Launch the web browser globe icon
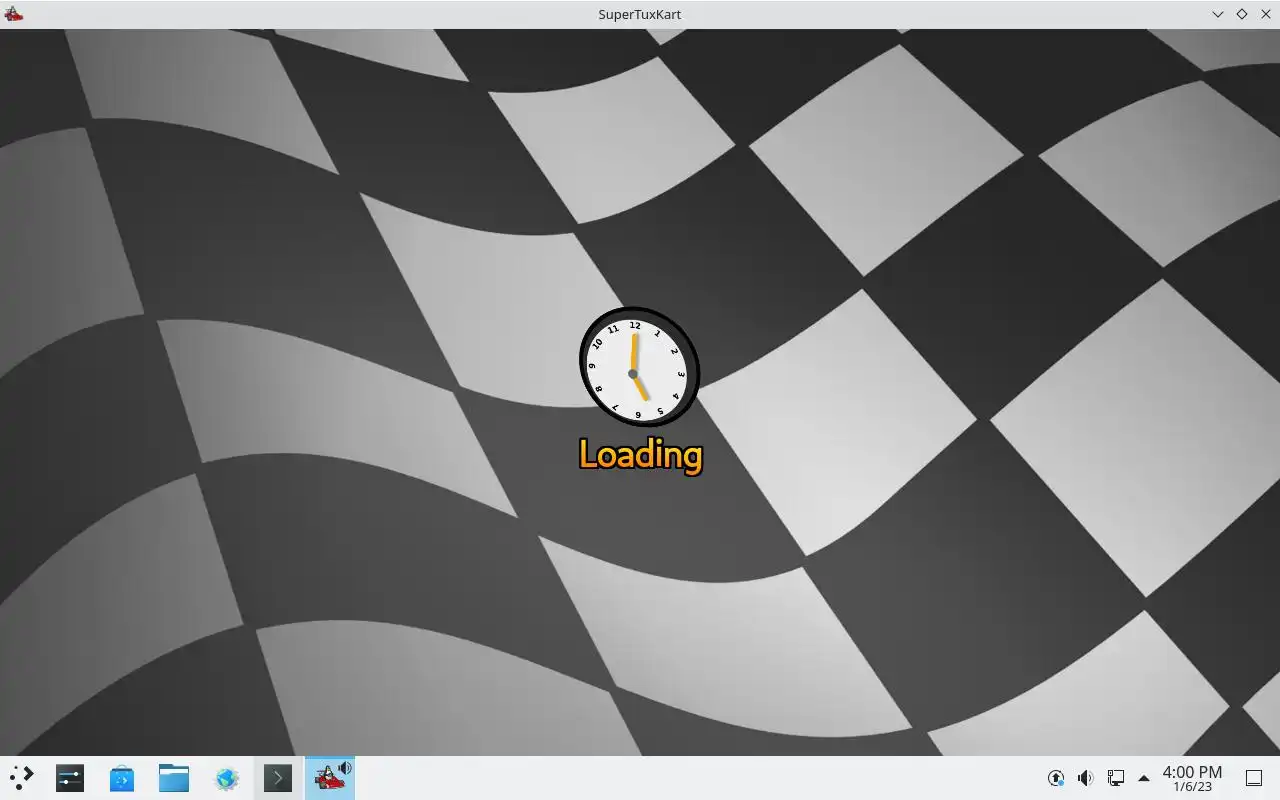This screenshot has width=1280, height=800. [x=226, y=778]
